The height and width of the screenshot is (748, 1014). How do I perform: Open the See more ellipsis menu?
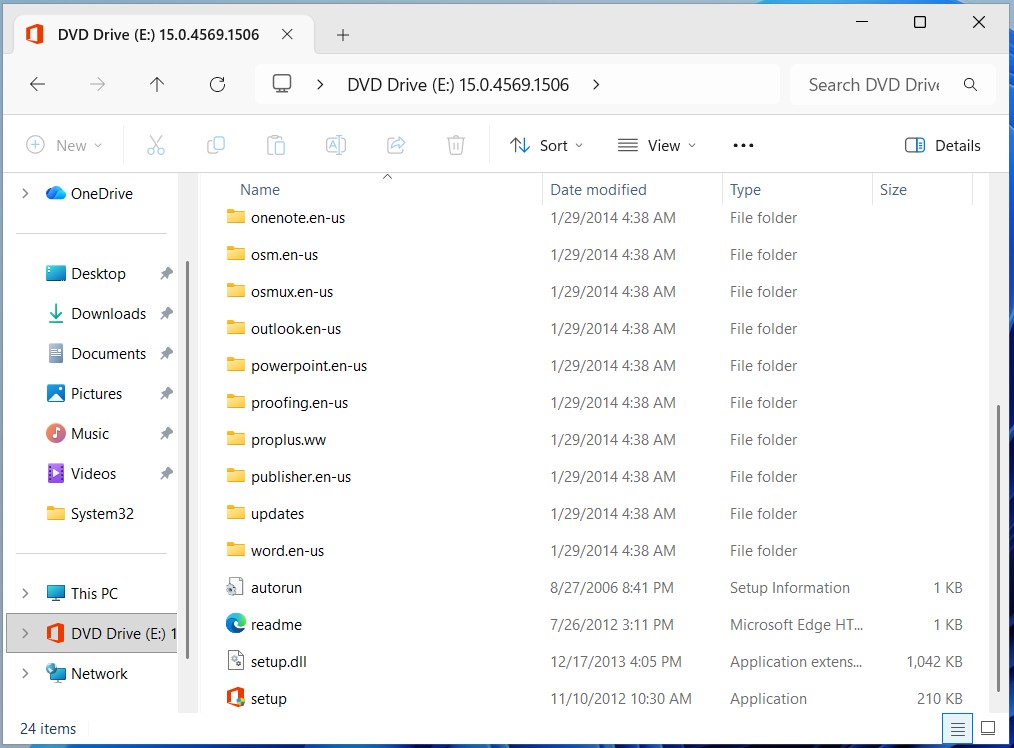743,145
